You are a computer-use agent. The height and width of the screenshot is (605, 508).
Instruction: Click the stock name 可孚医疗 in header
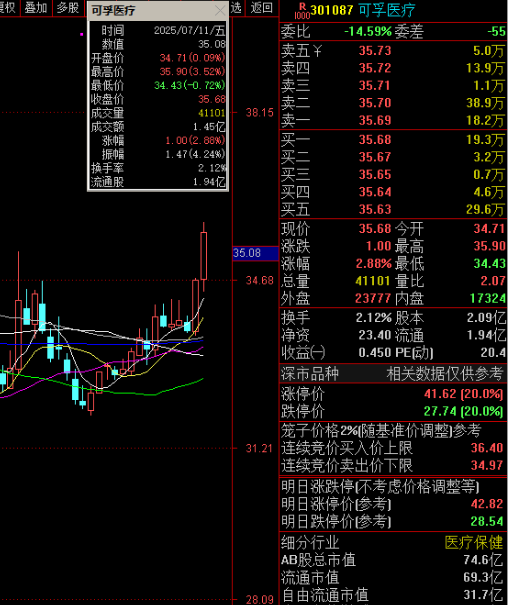coord(386,10)
